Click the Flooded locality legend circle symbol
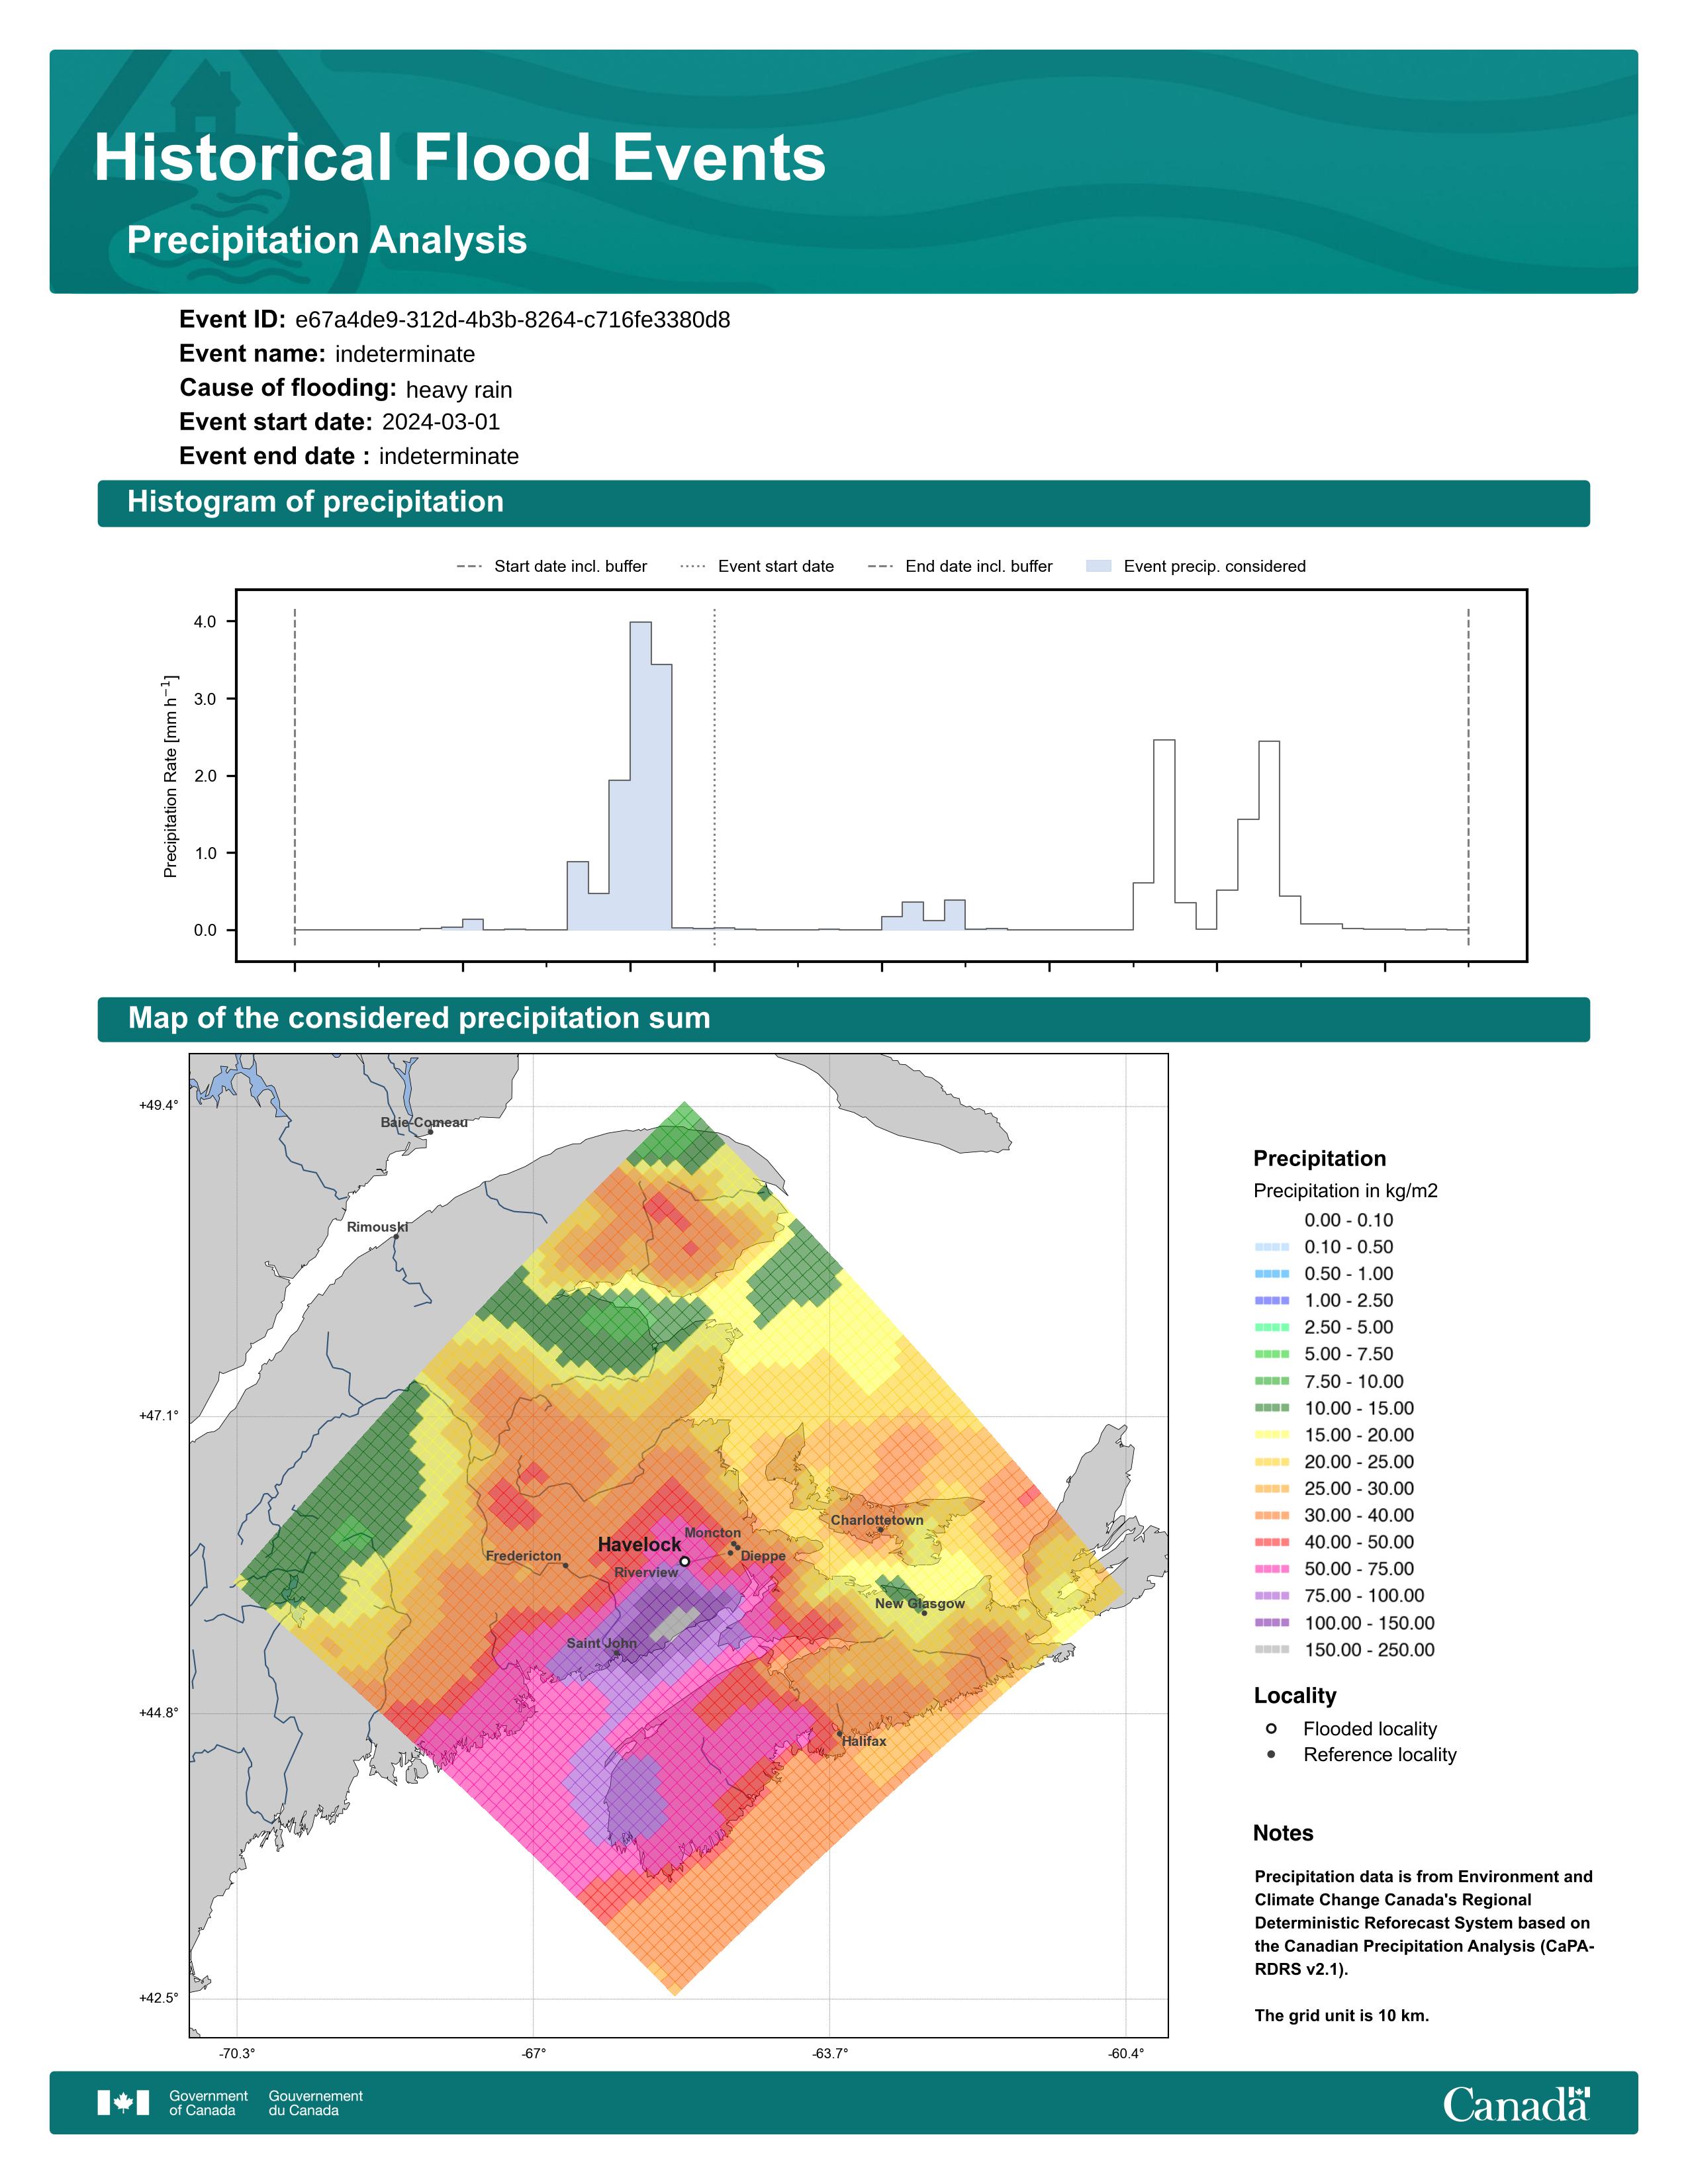 (1271, 1728)
